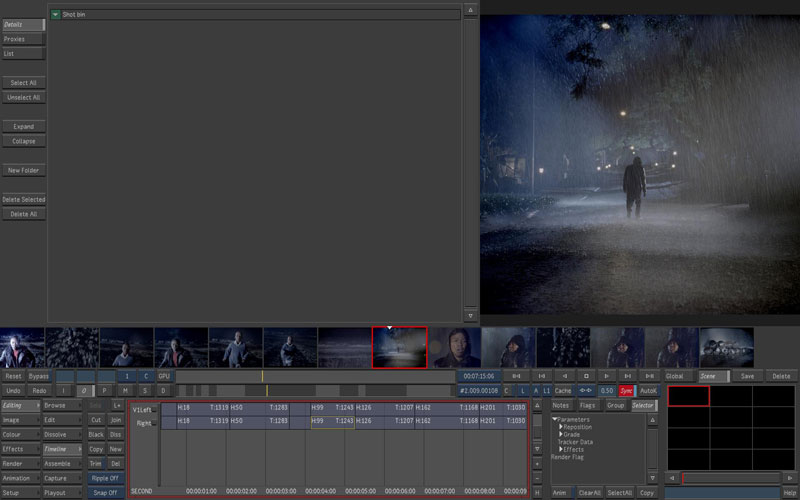Open the Shot bin green dropdown arrow
Viewport: 800px width, 500px height.
(x=55, y=15)
